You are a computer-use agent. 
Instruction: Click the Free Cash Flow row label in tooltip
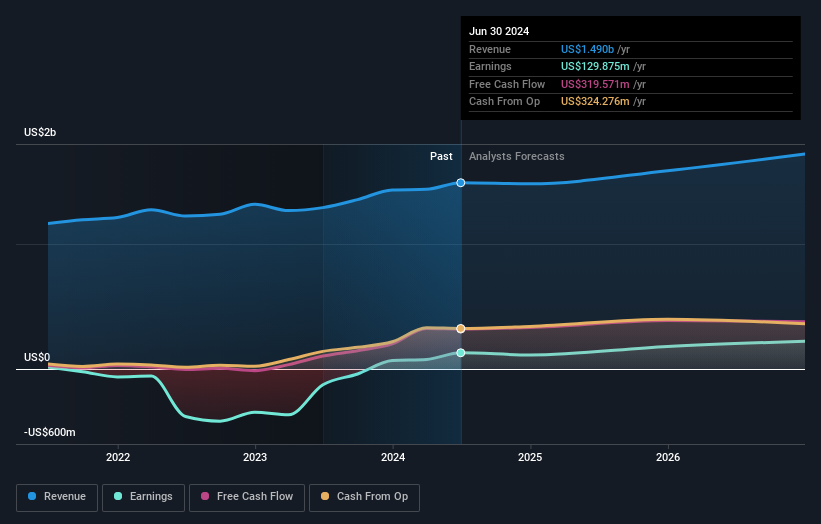pos(507,84)
